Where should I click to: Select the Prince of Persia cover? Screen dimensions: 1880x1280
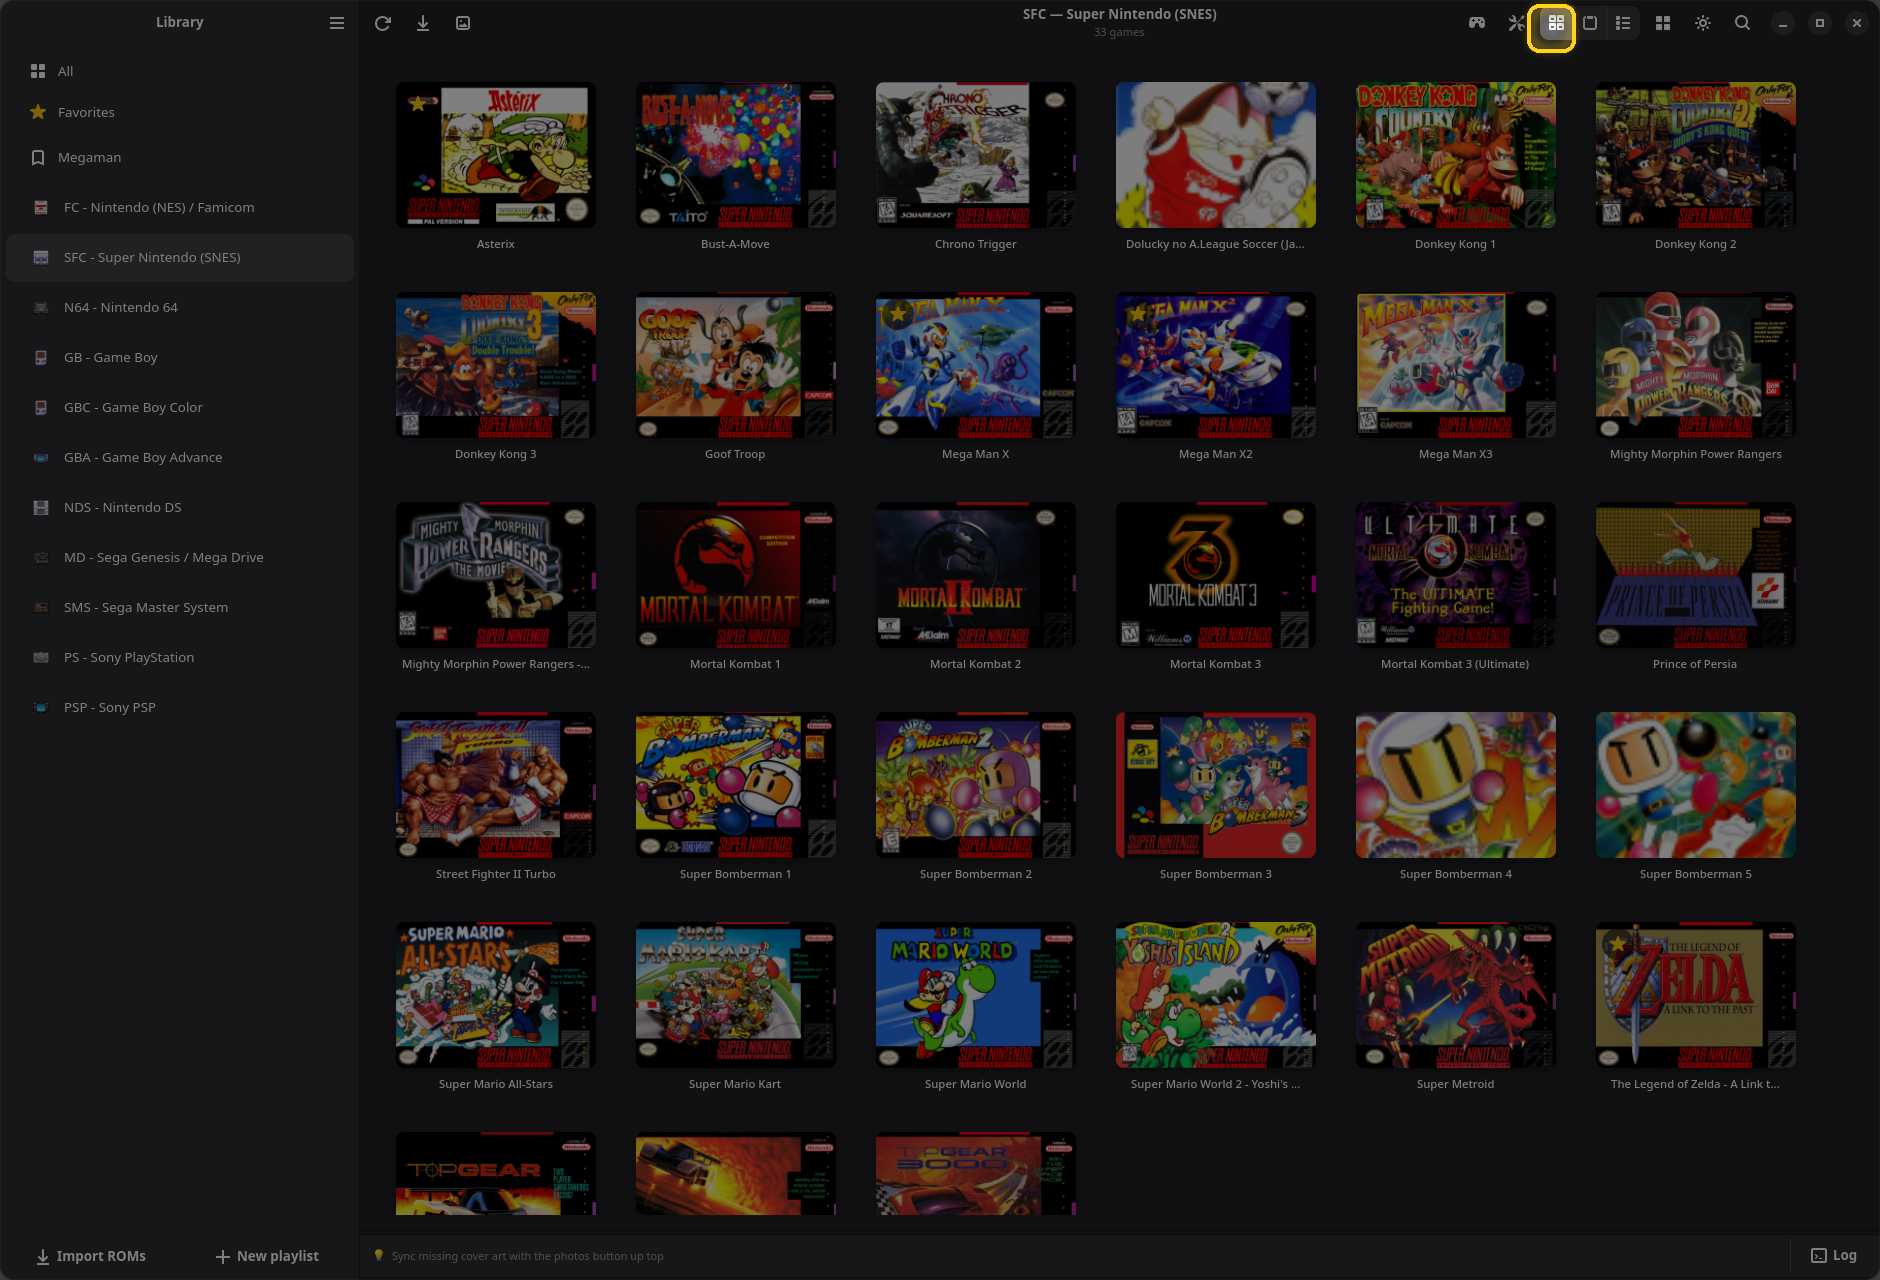(1696, 575)
